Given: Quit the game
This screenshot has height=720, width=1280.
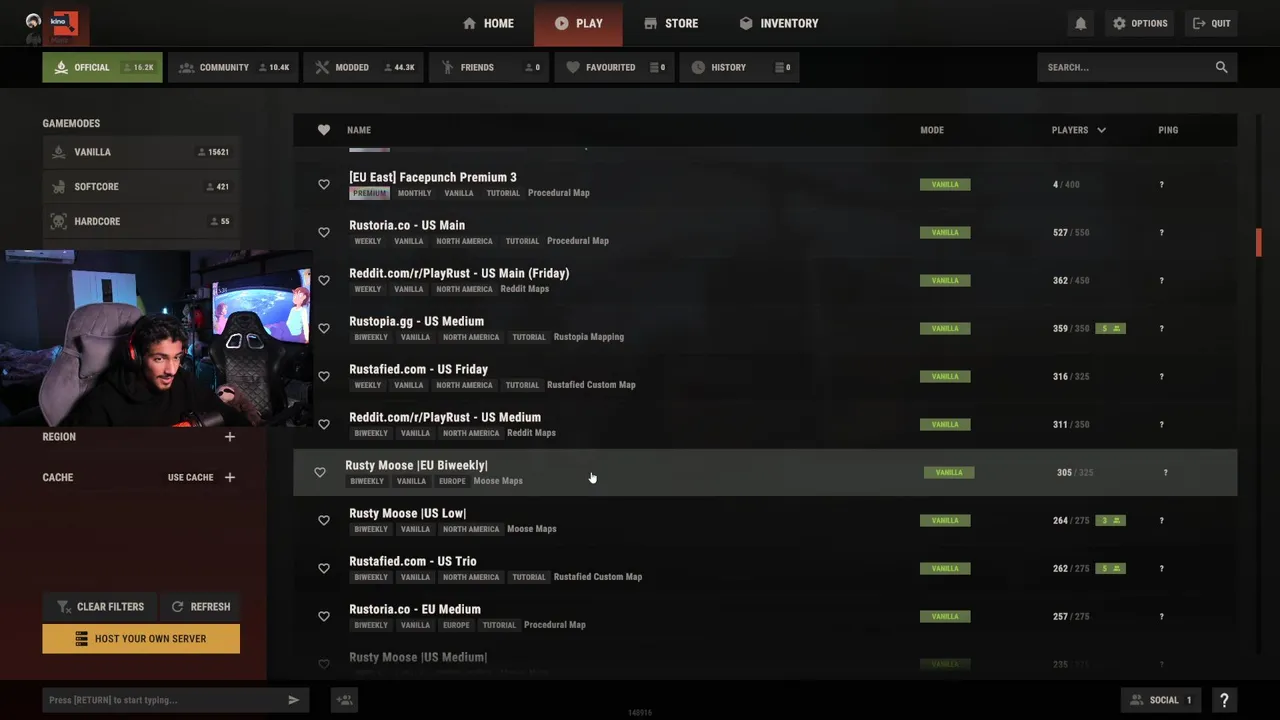Looking at the screenshot, I should [x=1211, y=23].
